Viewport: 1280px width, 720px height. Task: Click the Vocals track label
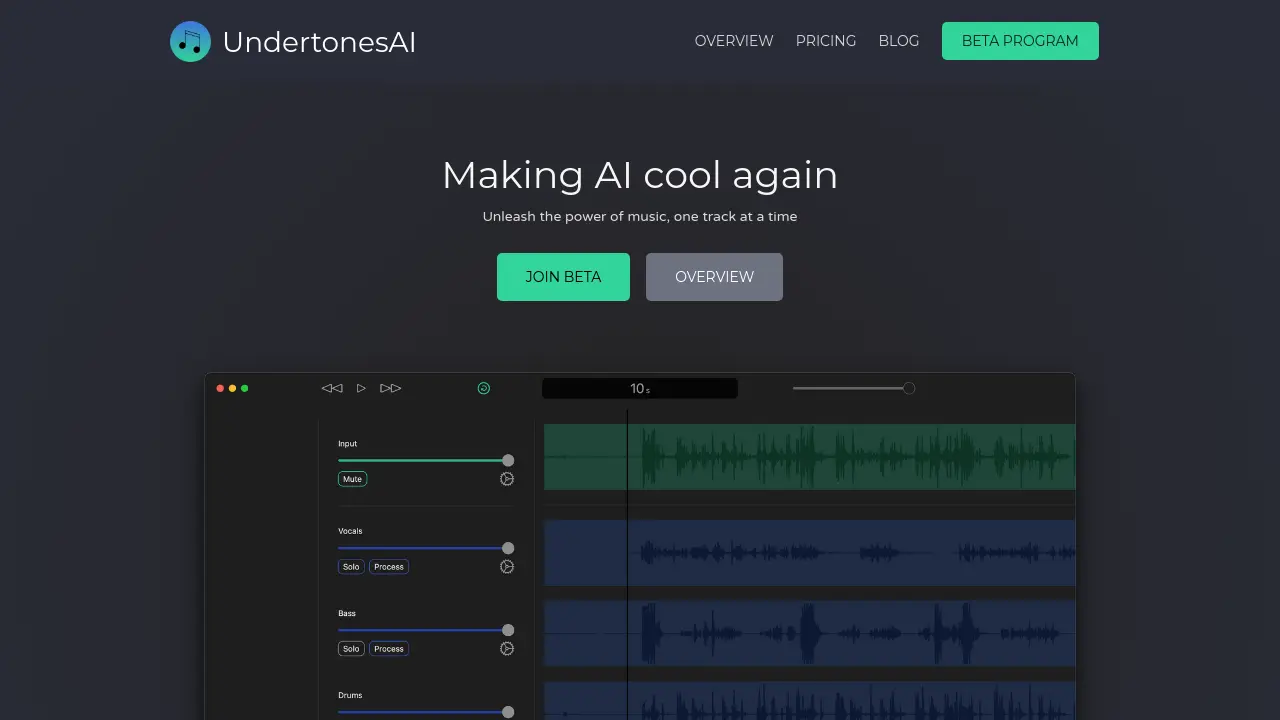(350, 531)
